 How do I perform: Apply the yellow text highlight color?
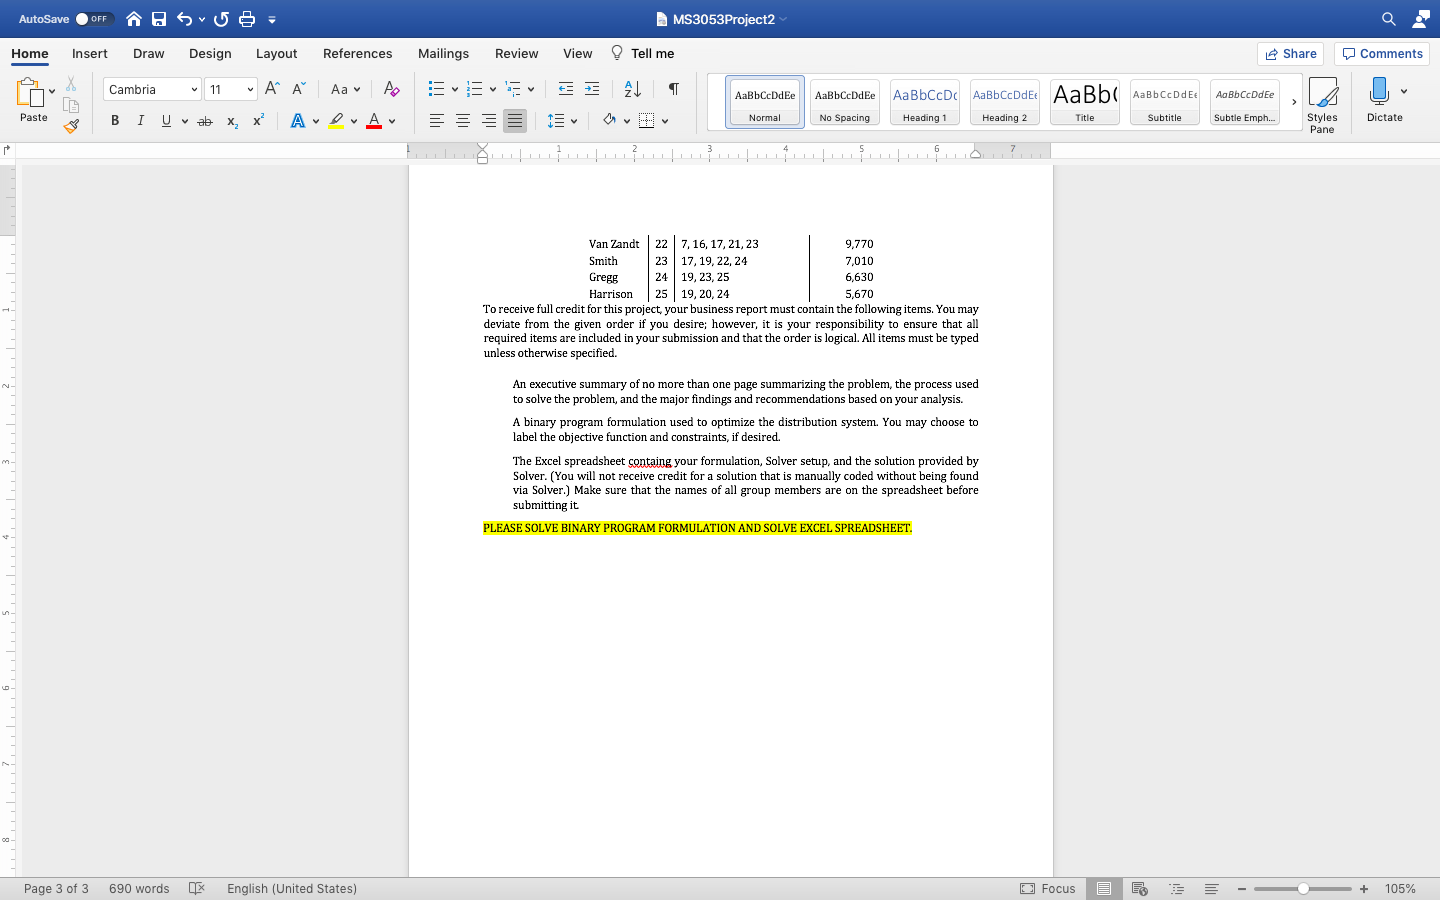336,121
